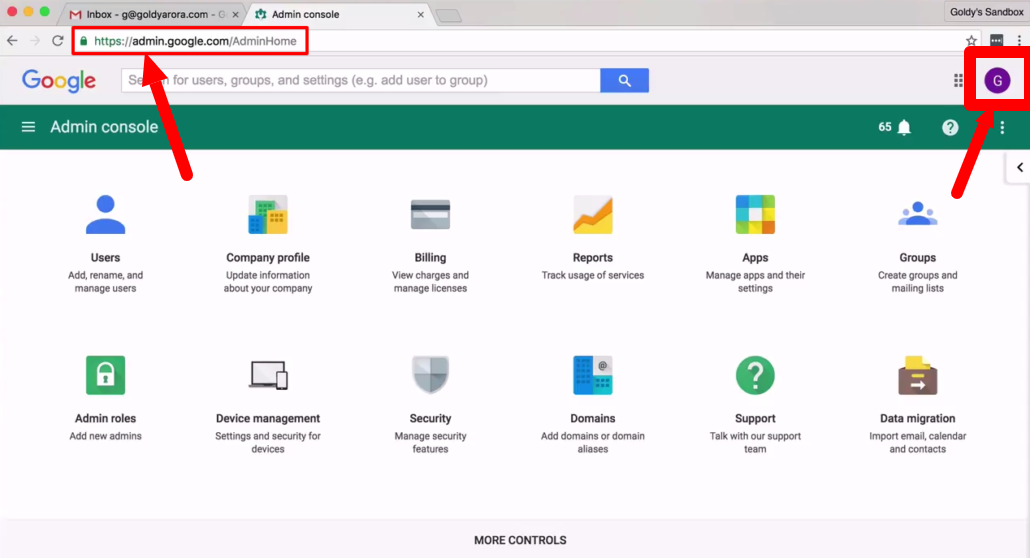1030x558 pixels.
Task: Open the purple G account avatar
Action: (997, 81)
